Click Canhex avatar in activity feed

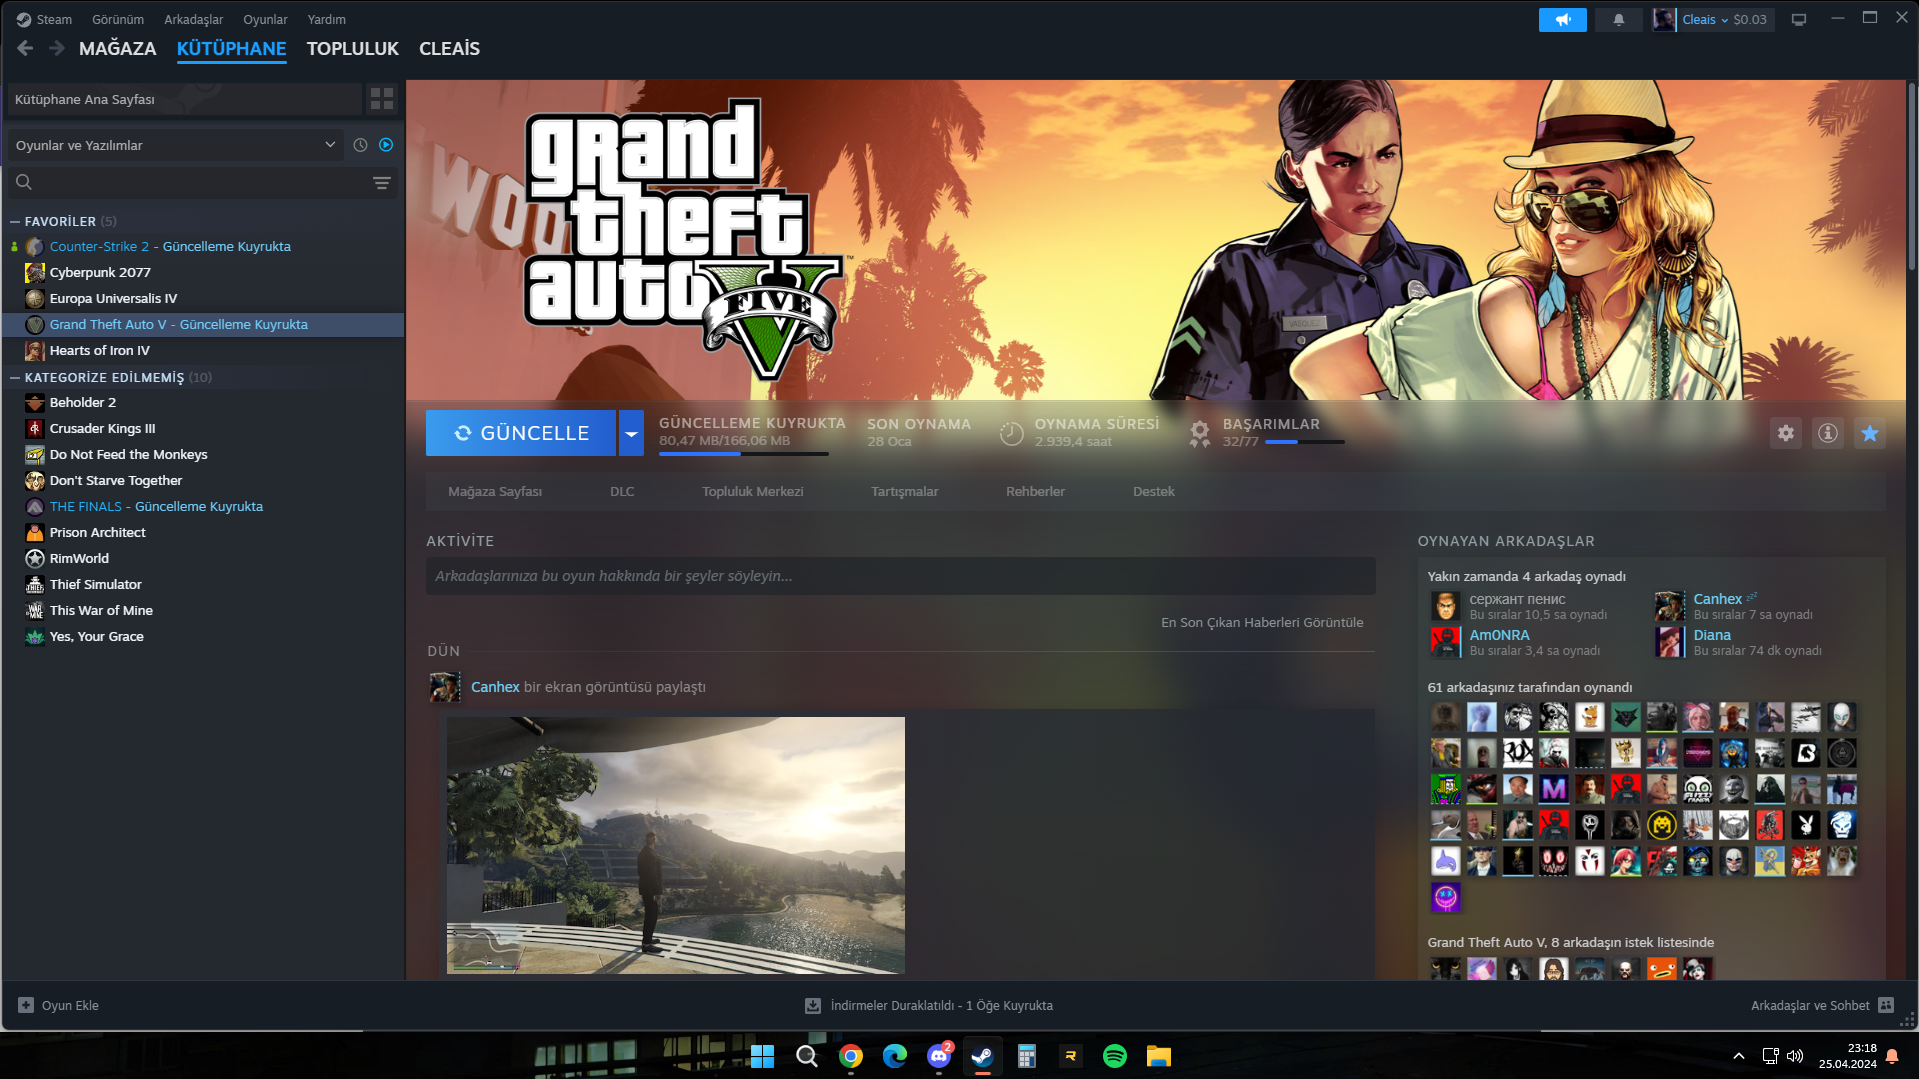pos(445,687)
